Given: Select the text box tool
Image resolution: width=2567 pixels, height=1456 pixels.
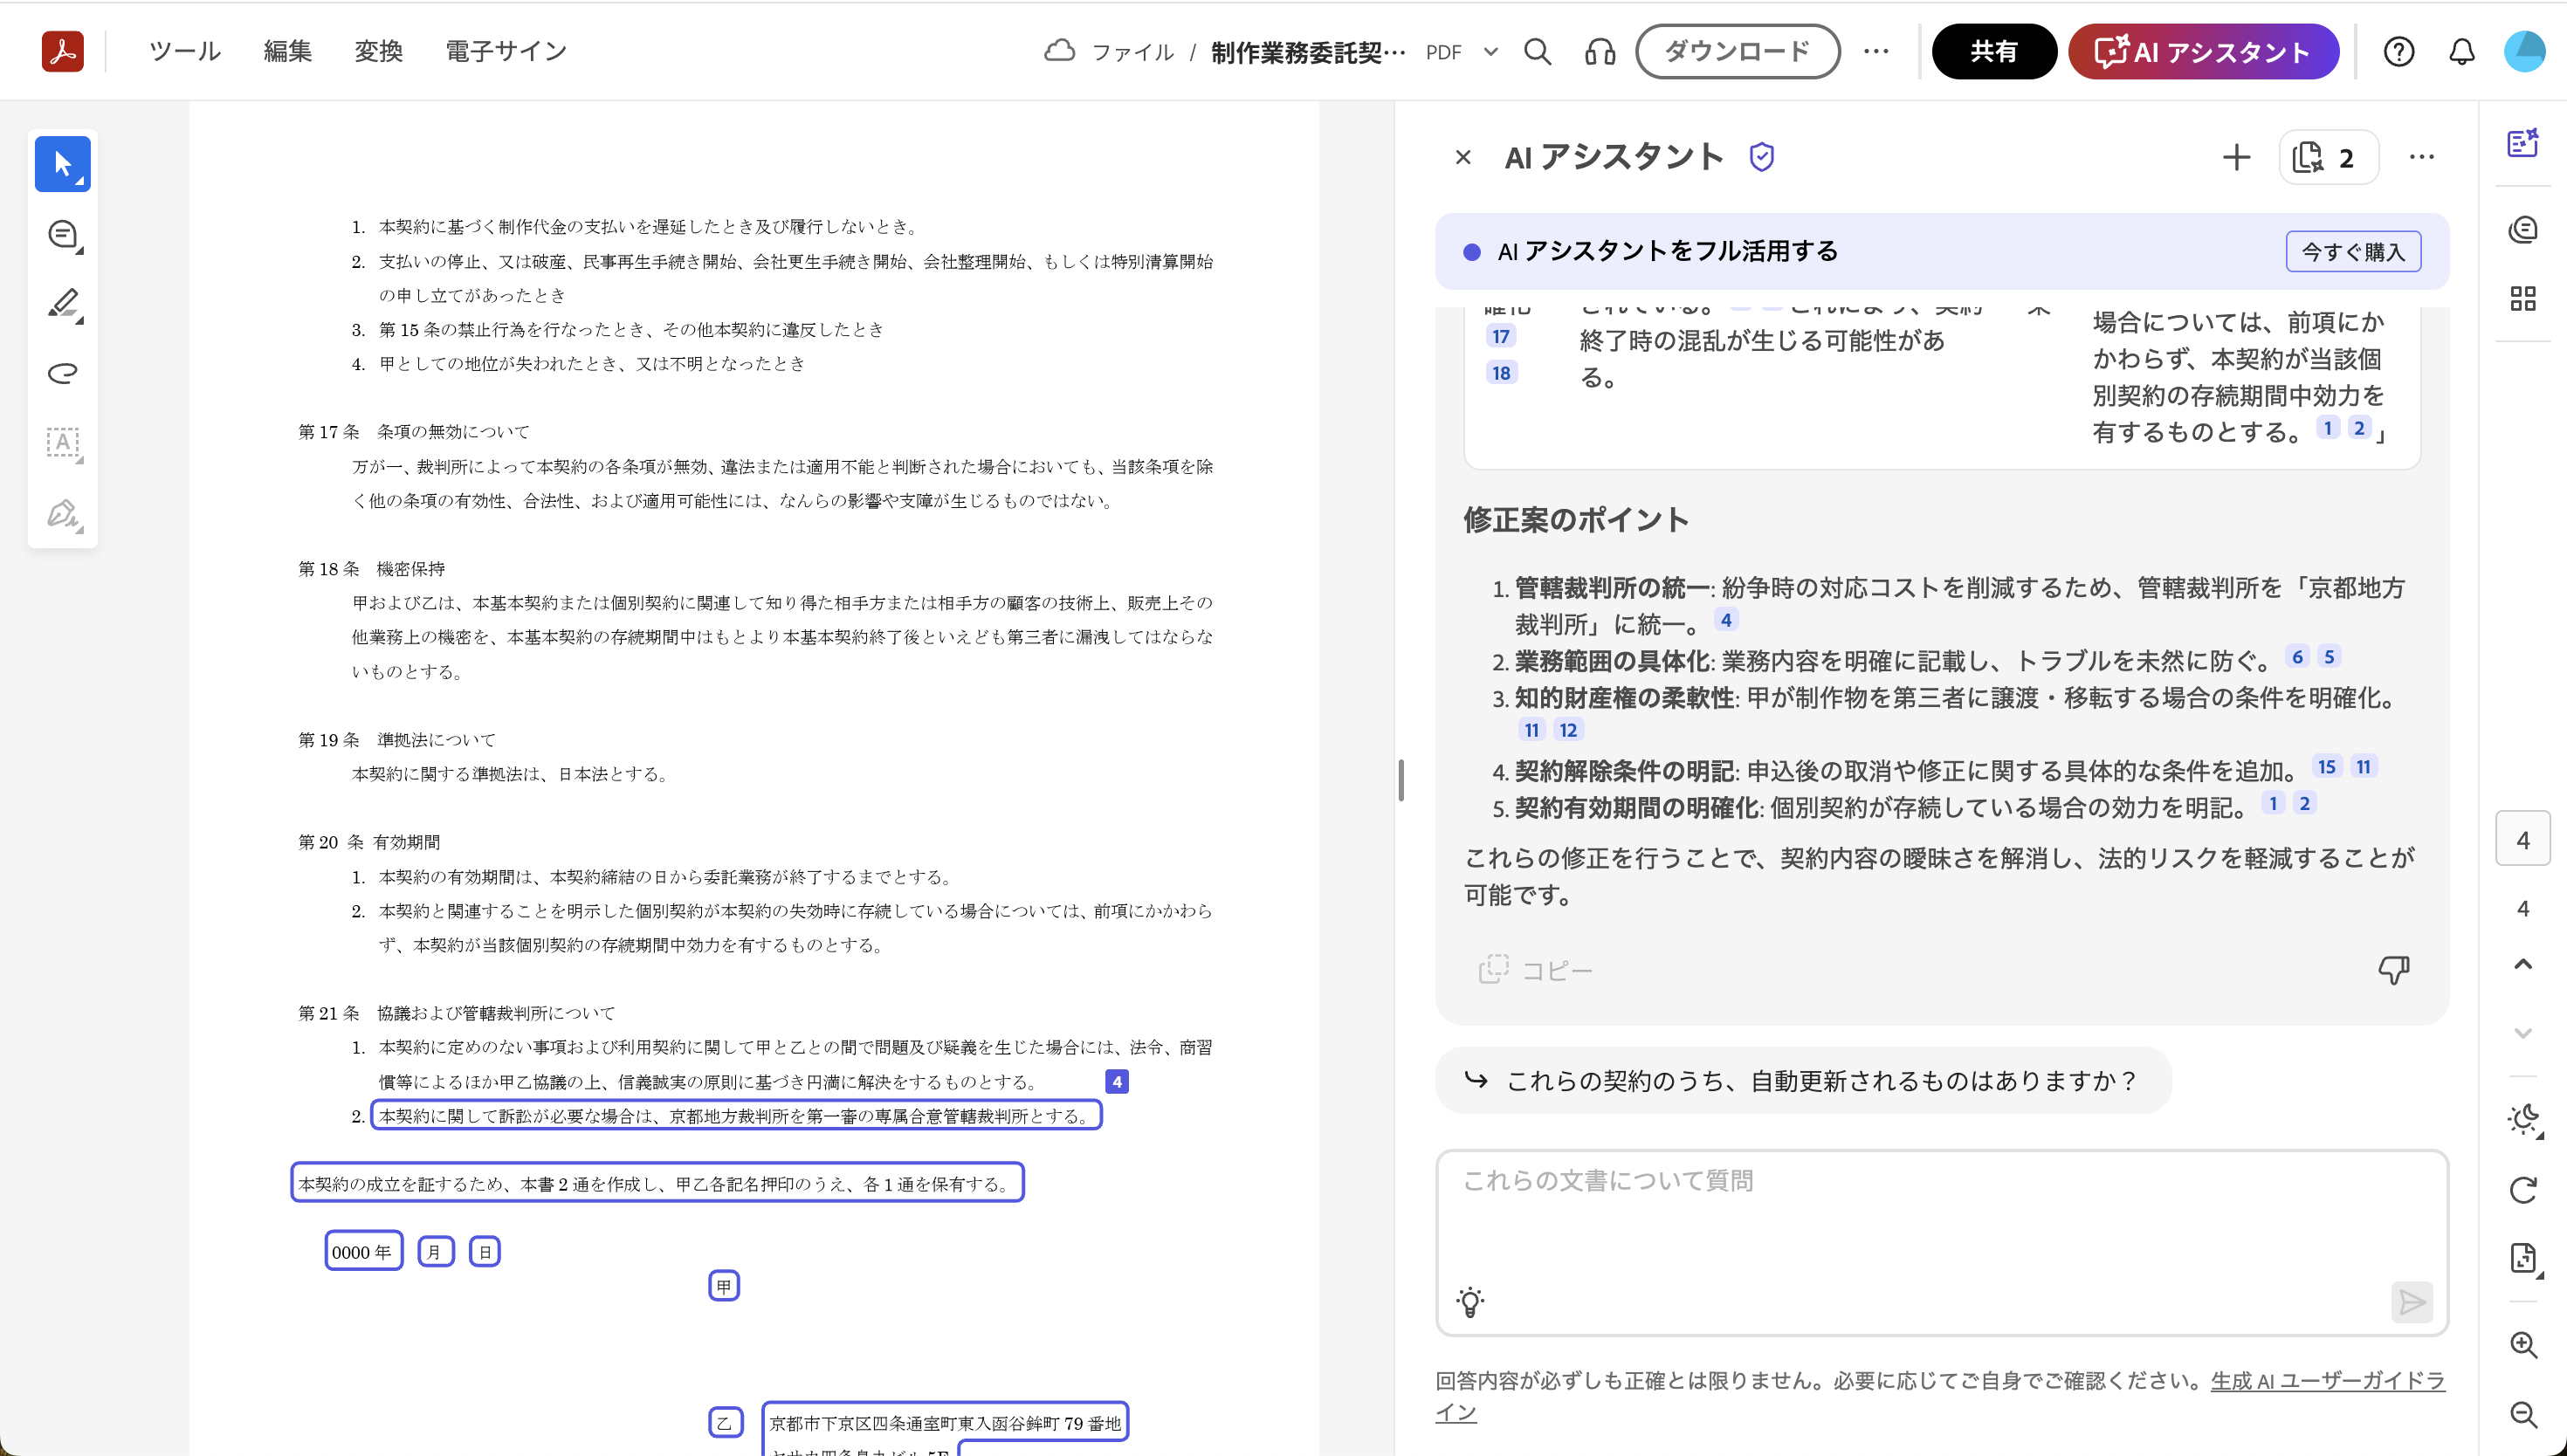Looking at the screenshot, I should [x=62, y=442].
